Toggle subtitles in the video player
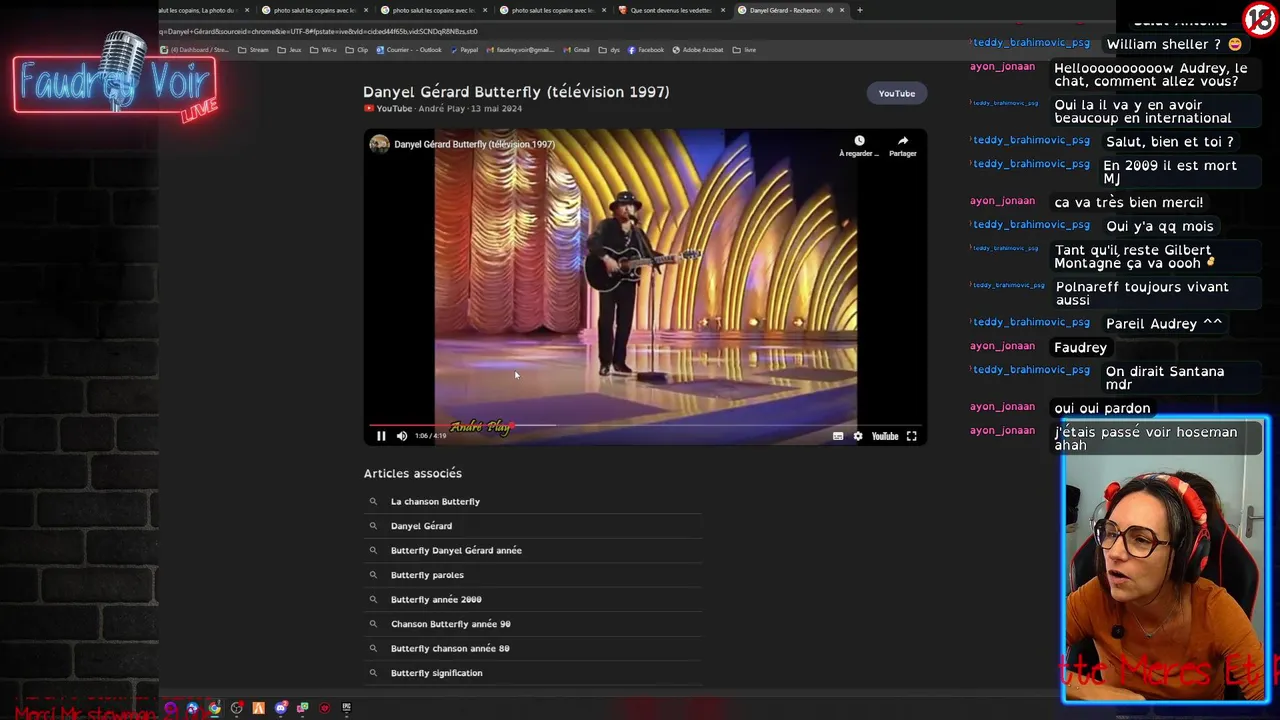The width and height of the screenshot is (1280, 720). tap(838, 436)
